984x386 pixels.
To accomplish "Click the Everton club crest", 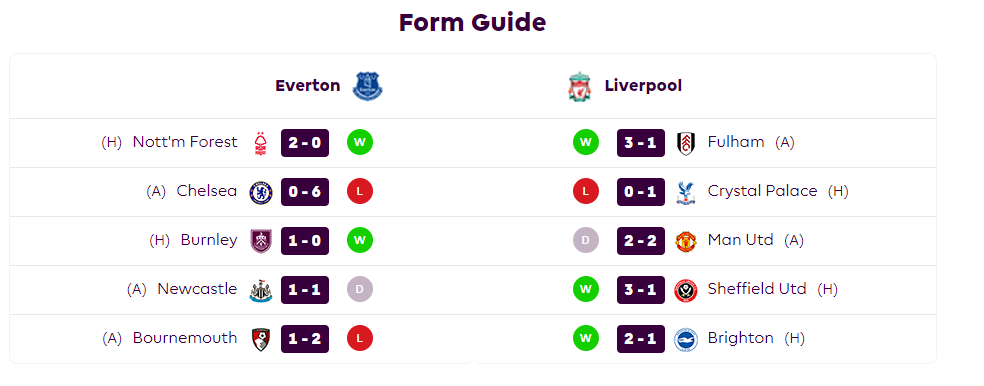I will [x=368, y=86].
